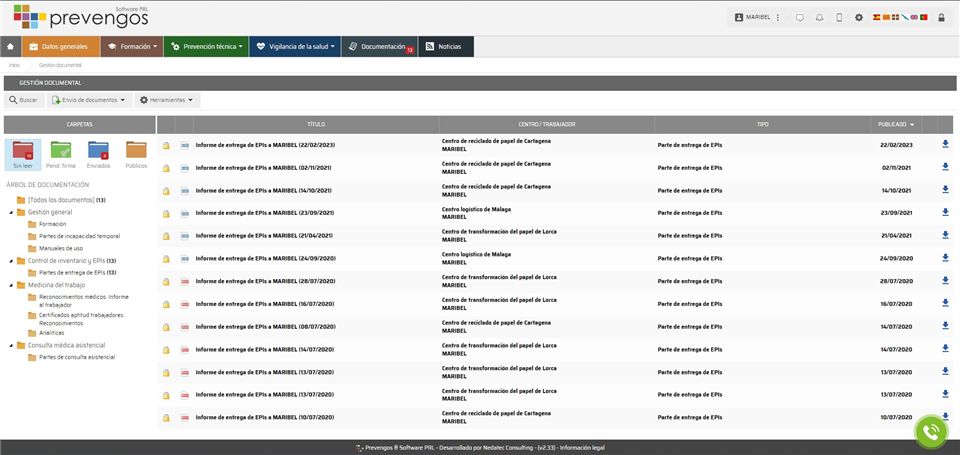Open the Prevención técnica menu

coord(205,47)
